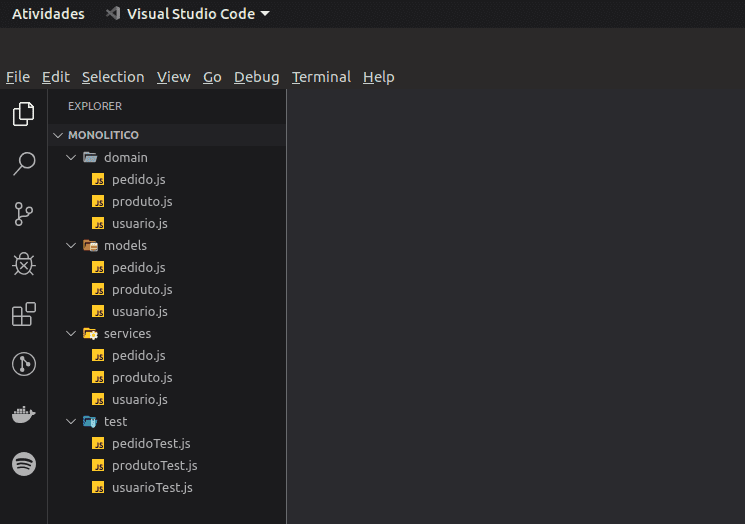
Task: Open the Debug menu
Action: 257,77
